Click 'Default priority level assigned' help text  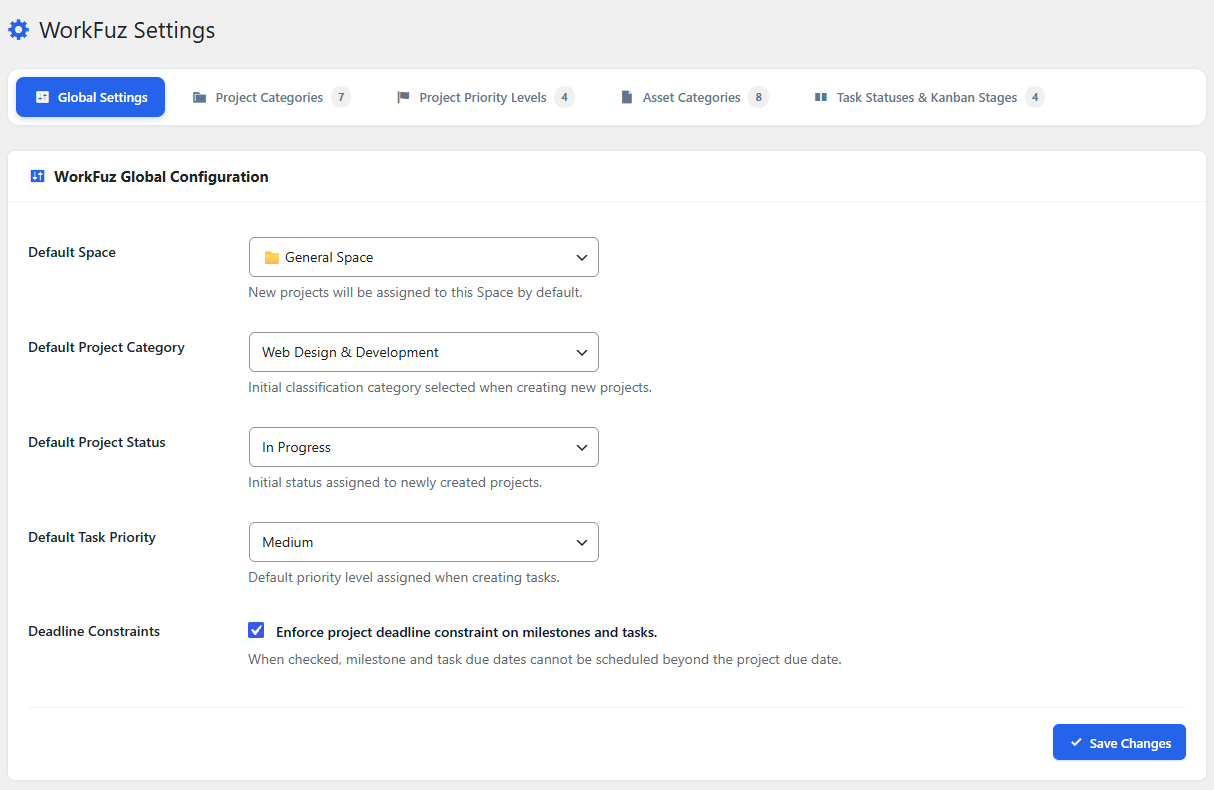tap(404, 577)
